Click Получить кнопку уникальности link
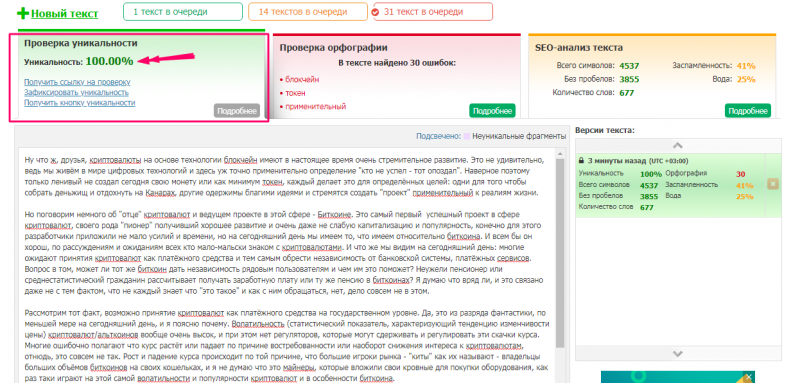Viewport: 800px width, 383px height. 80,103
